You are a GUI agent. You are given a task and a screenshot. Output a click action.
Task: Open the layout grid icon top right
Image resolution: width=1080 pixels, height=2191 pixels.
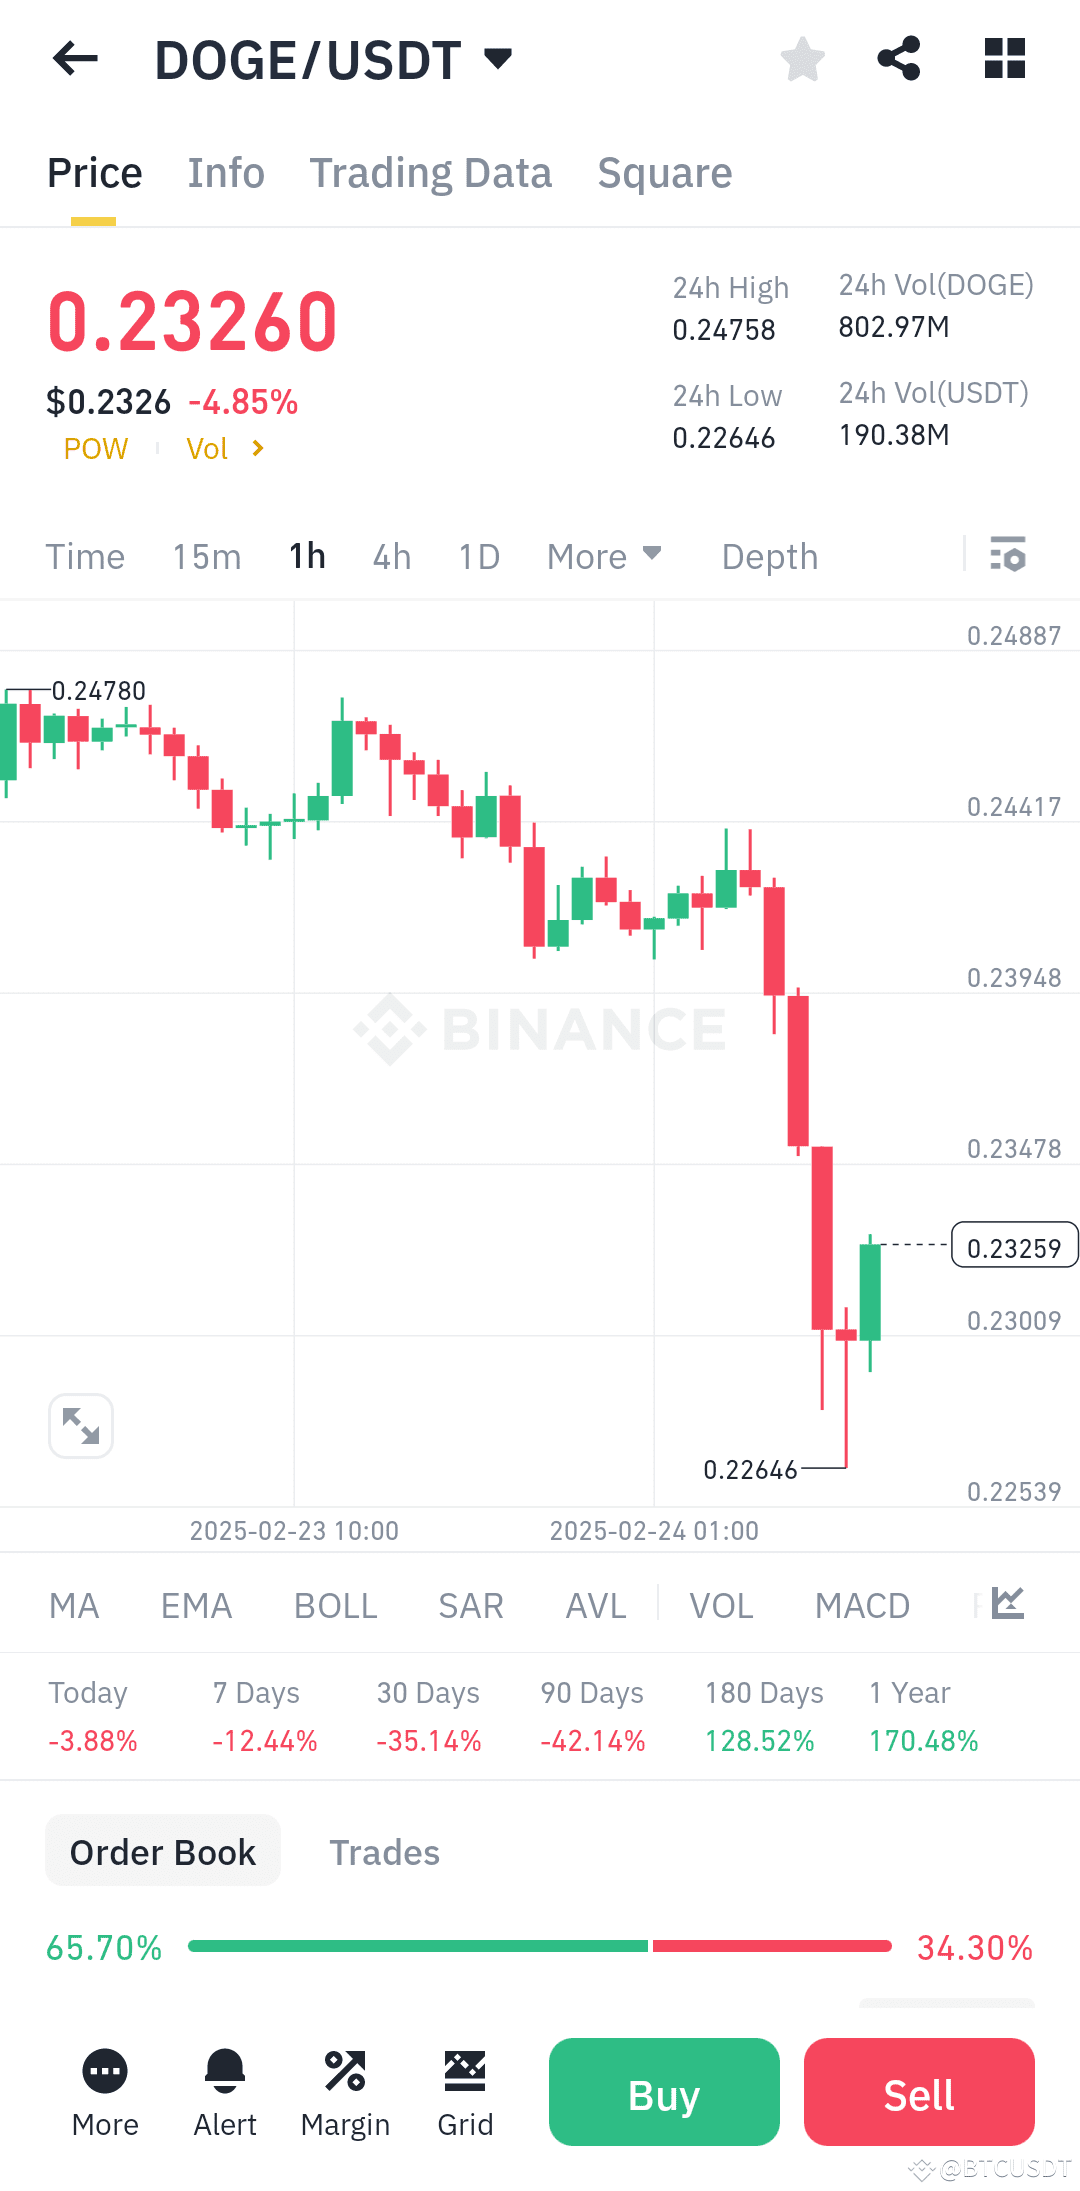(1003, 59)
